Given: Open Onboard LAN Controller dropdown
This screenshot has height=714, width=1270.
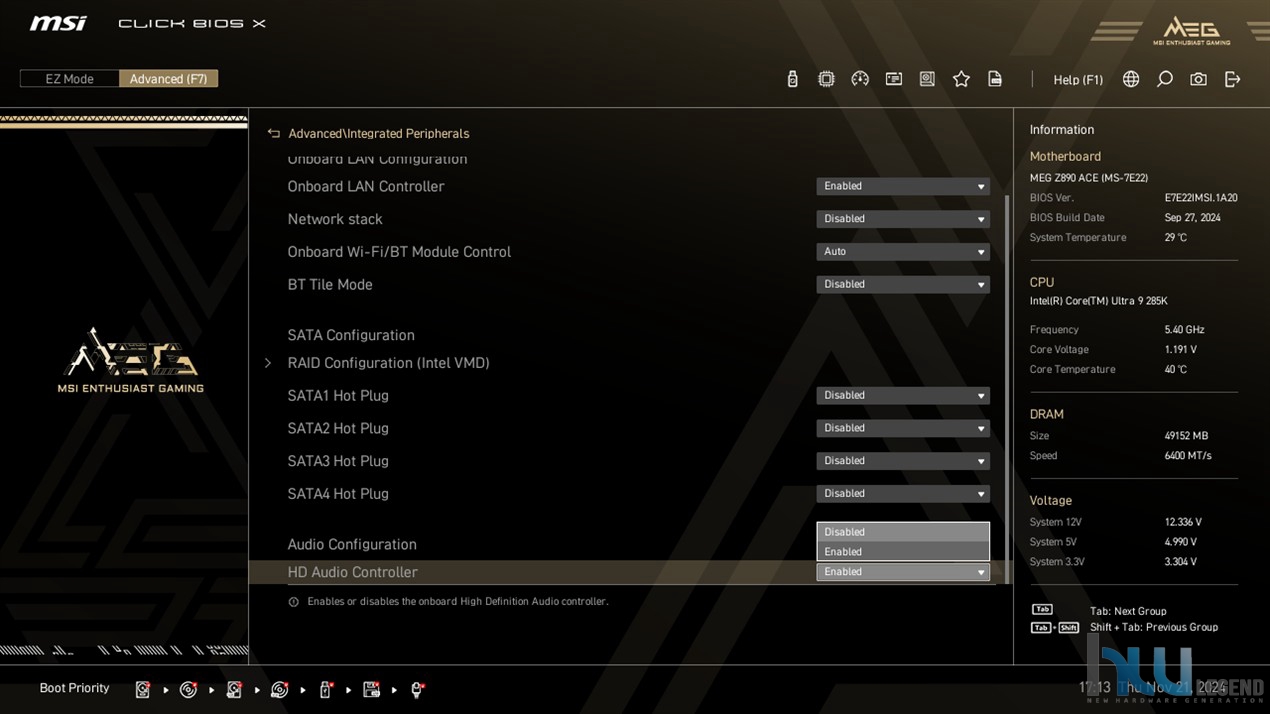Looking at the screenshot, I should (x=903, y=186).
